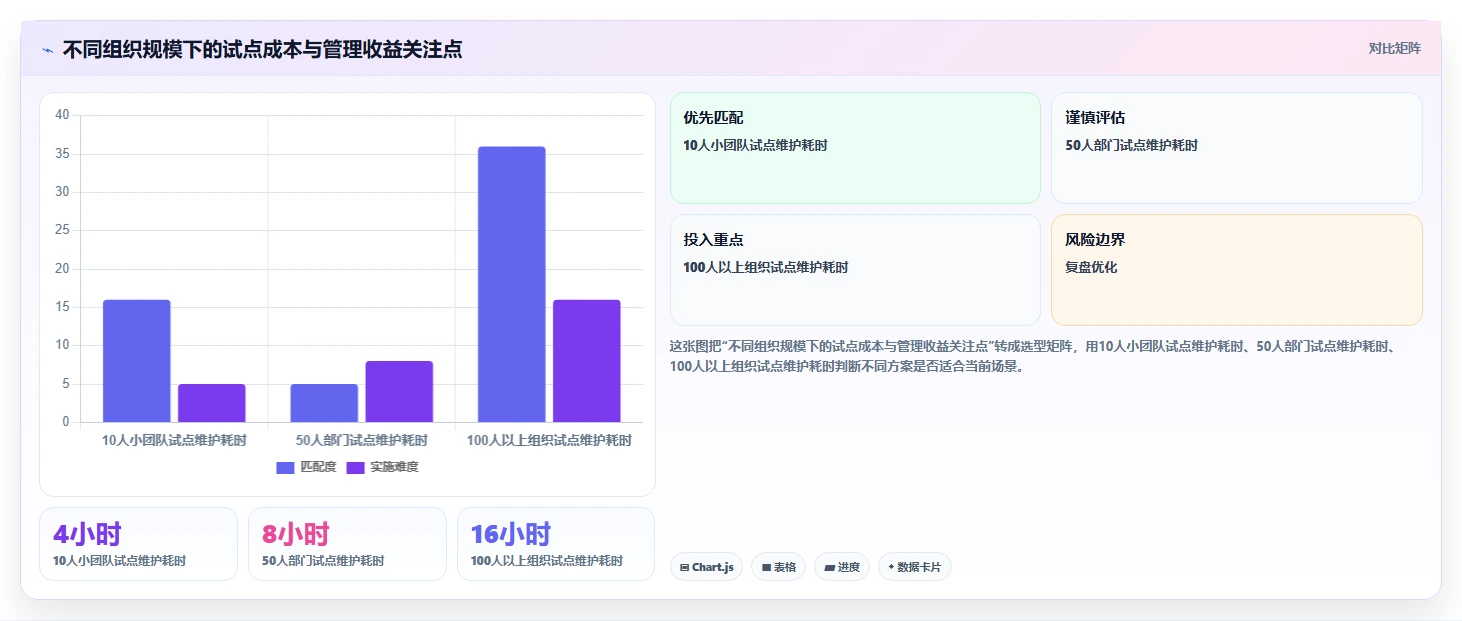Click the 表格 tag chip

[x=778, y=567]
